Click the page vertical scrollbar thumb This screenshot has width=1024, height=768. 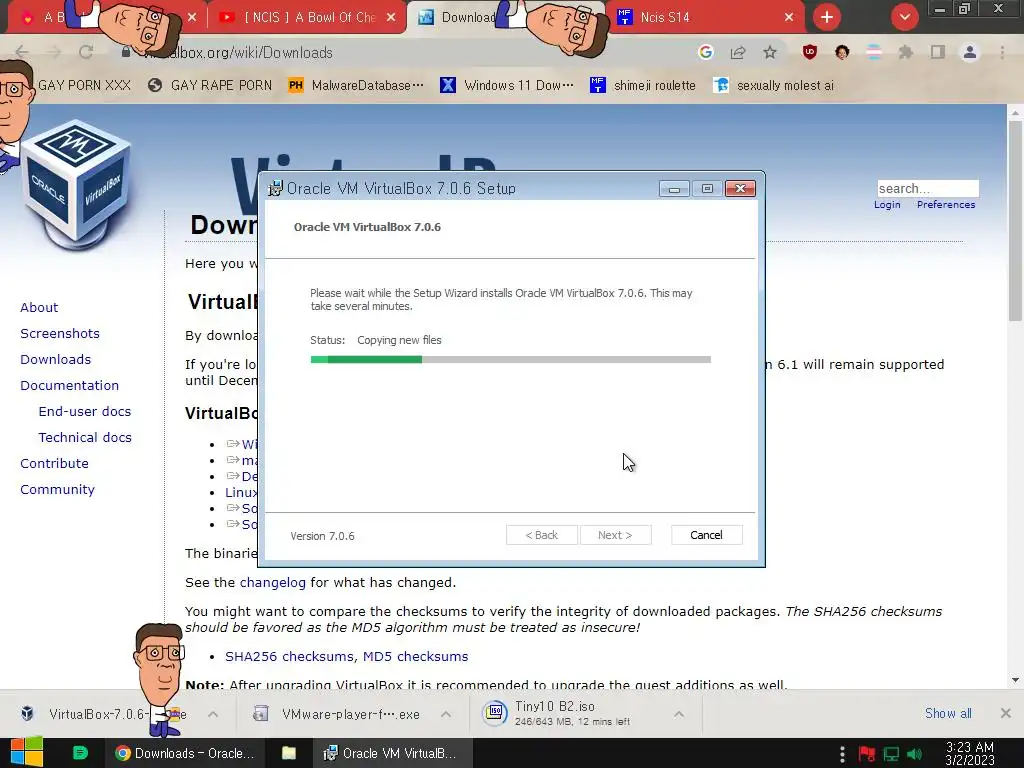point(1015,222)
